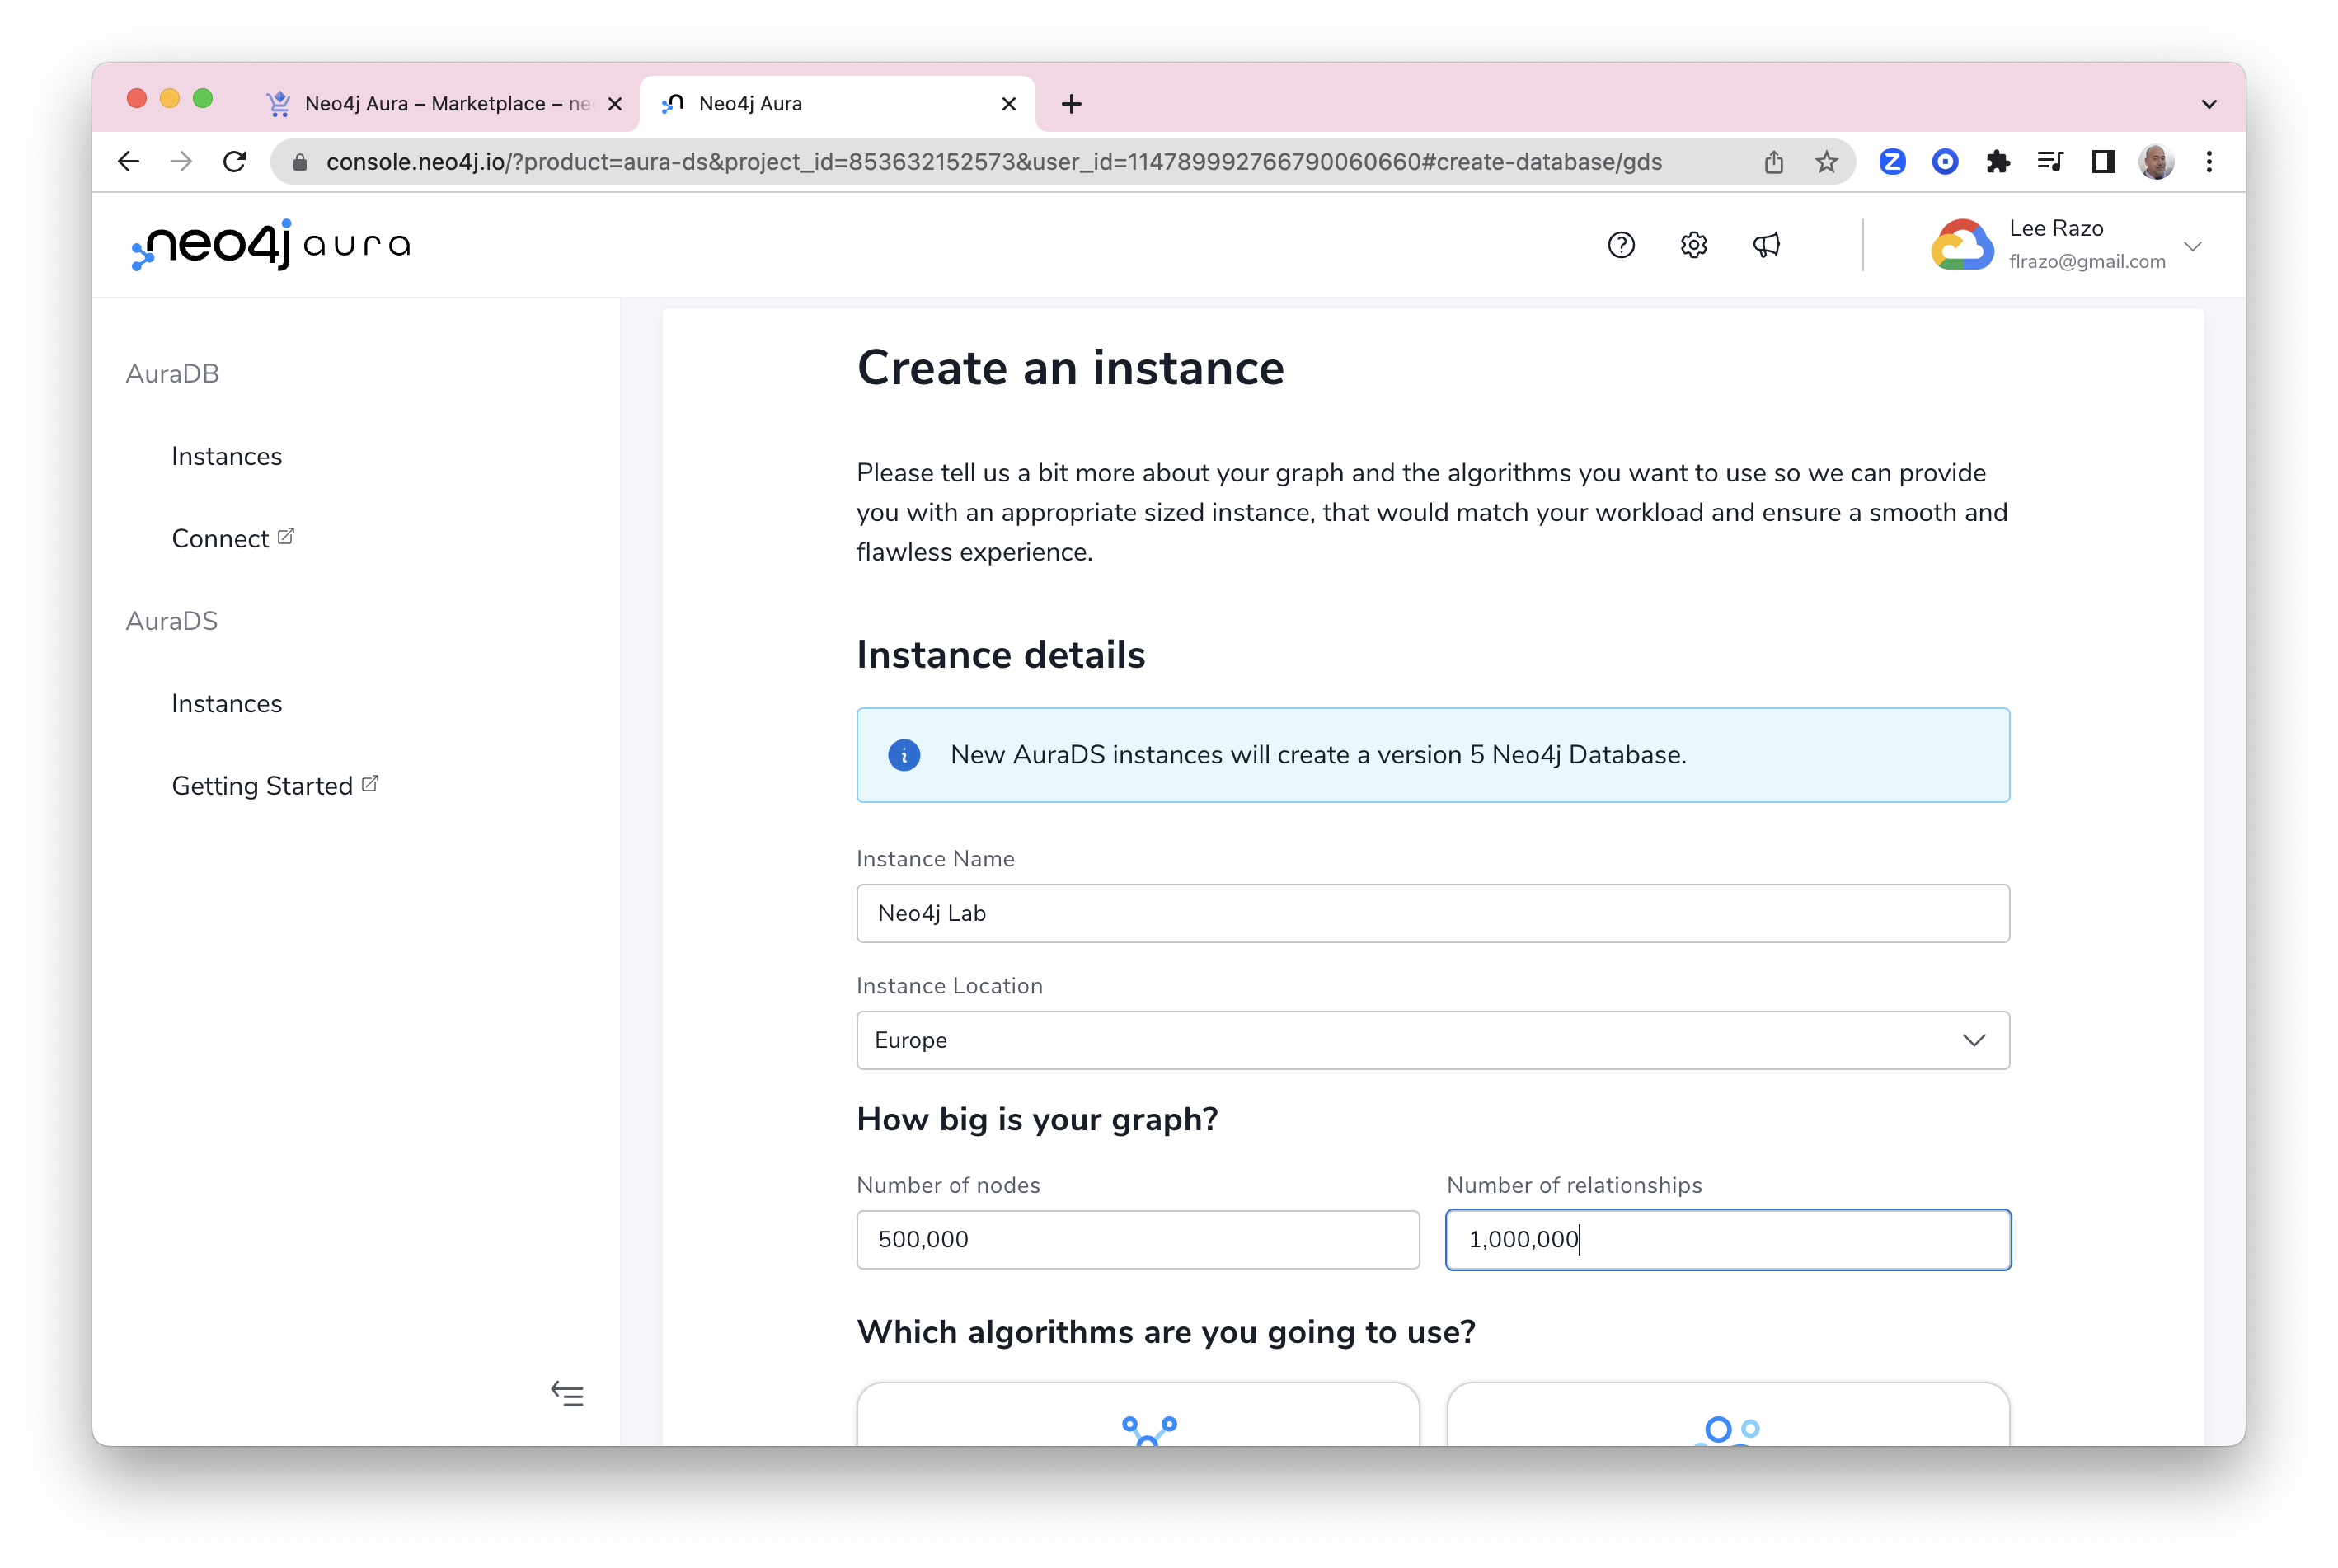Open the help question mark icon
Image resolution: width=2338 pixels, height=1568 pixels.
coord(1620,245)
